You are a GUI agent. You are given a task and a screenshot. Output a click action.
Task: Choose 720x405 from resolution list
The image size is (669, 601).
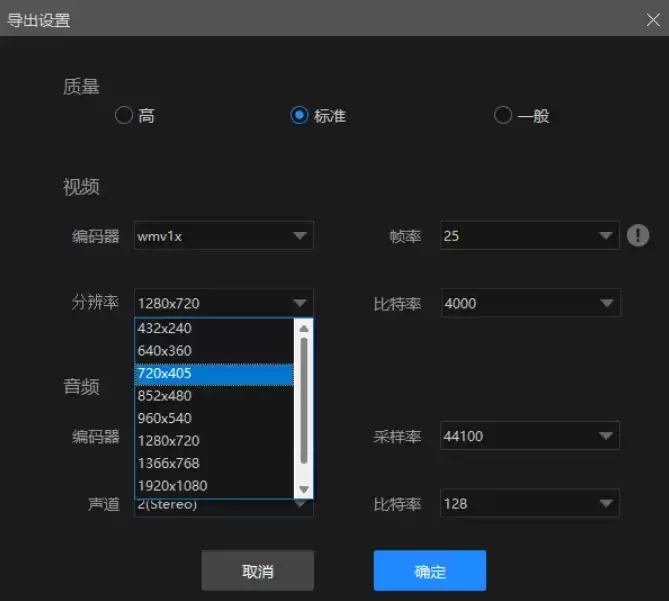[x=215, y=373]
